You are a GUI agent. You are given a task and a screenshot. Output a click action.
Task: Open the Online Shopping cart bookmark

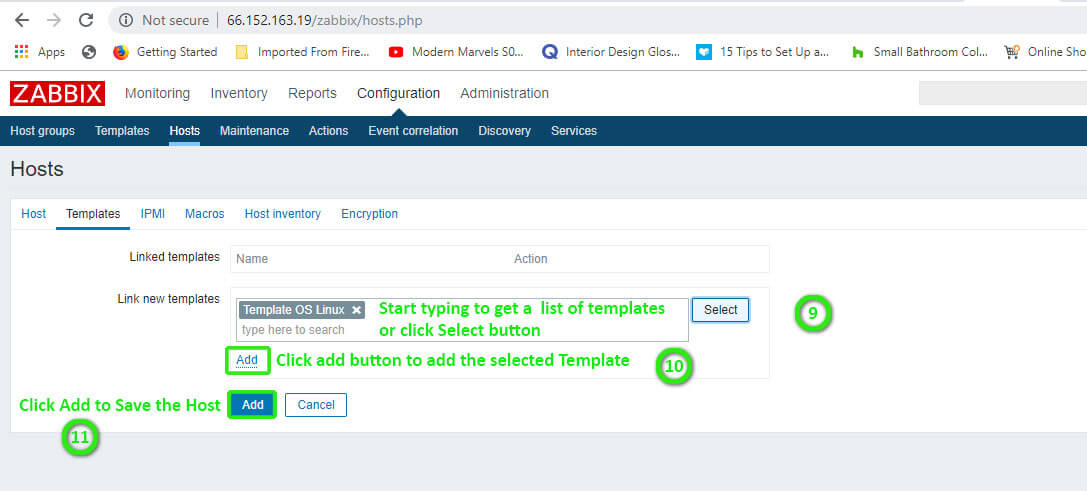pos(1045,52)
